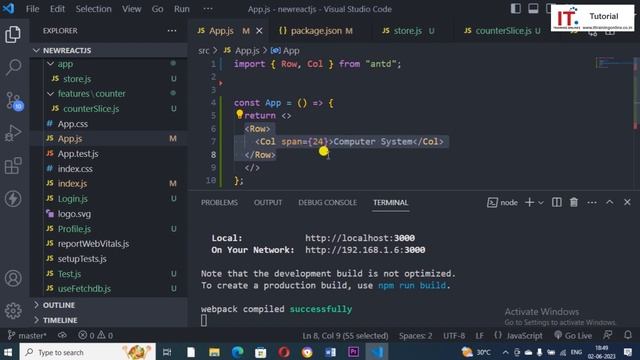This screenshot has height=360, width=640.
Task: Click Windows taskbar search box
Action: pos(87,352)
